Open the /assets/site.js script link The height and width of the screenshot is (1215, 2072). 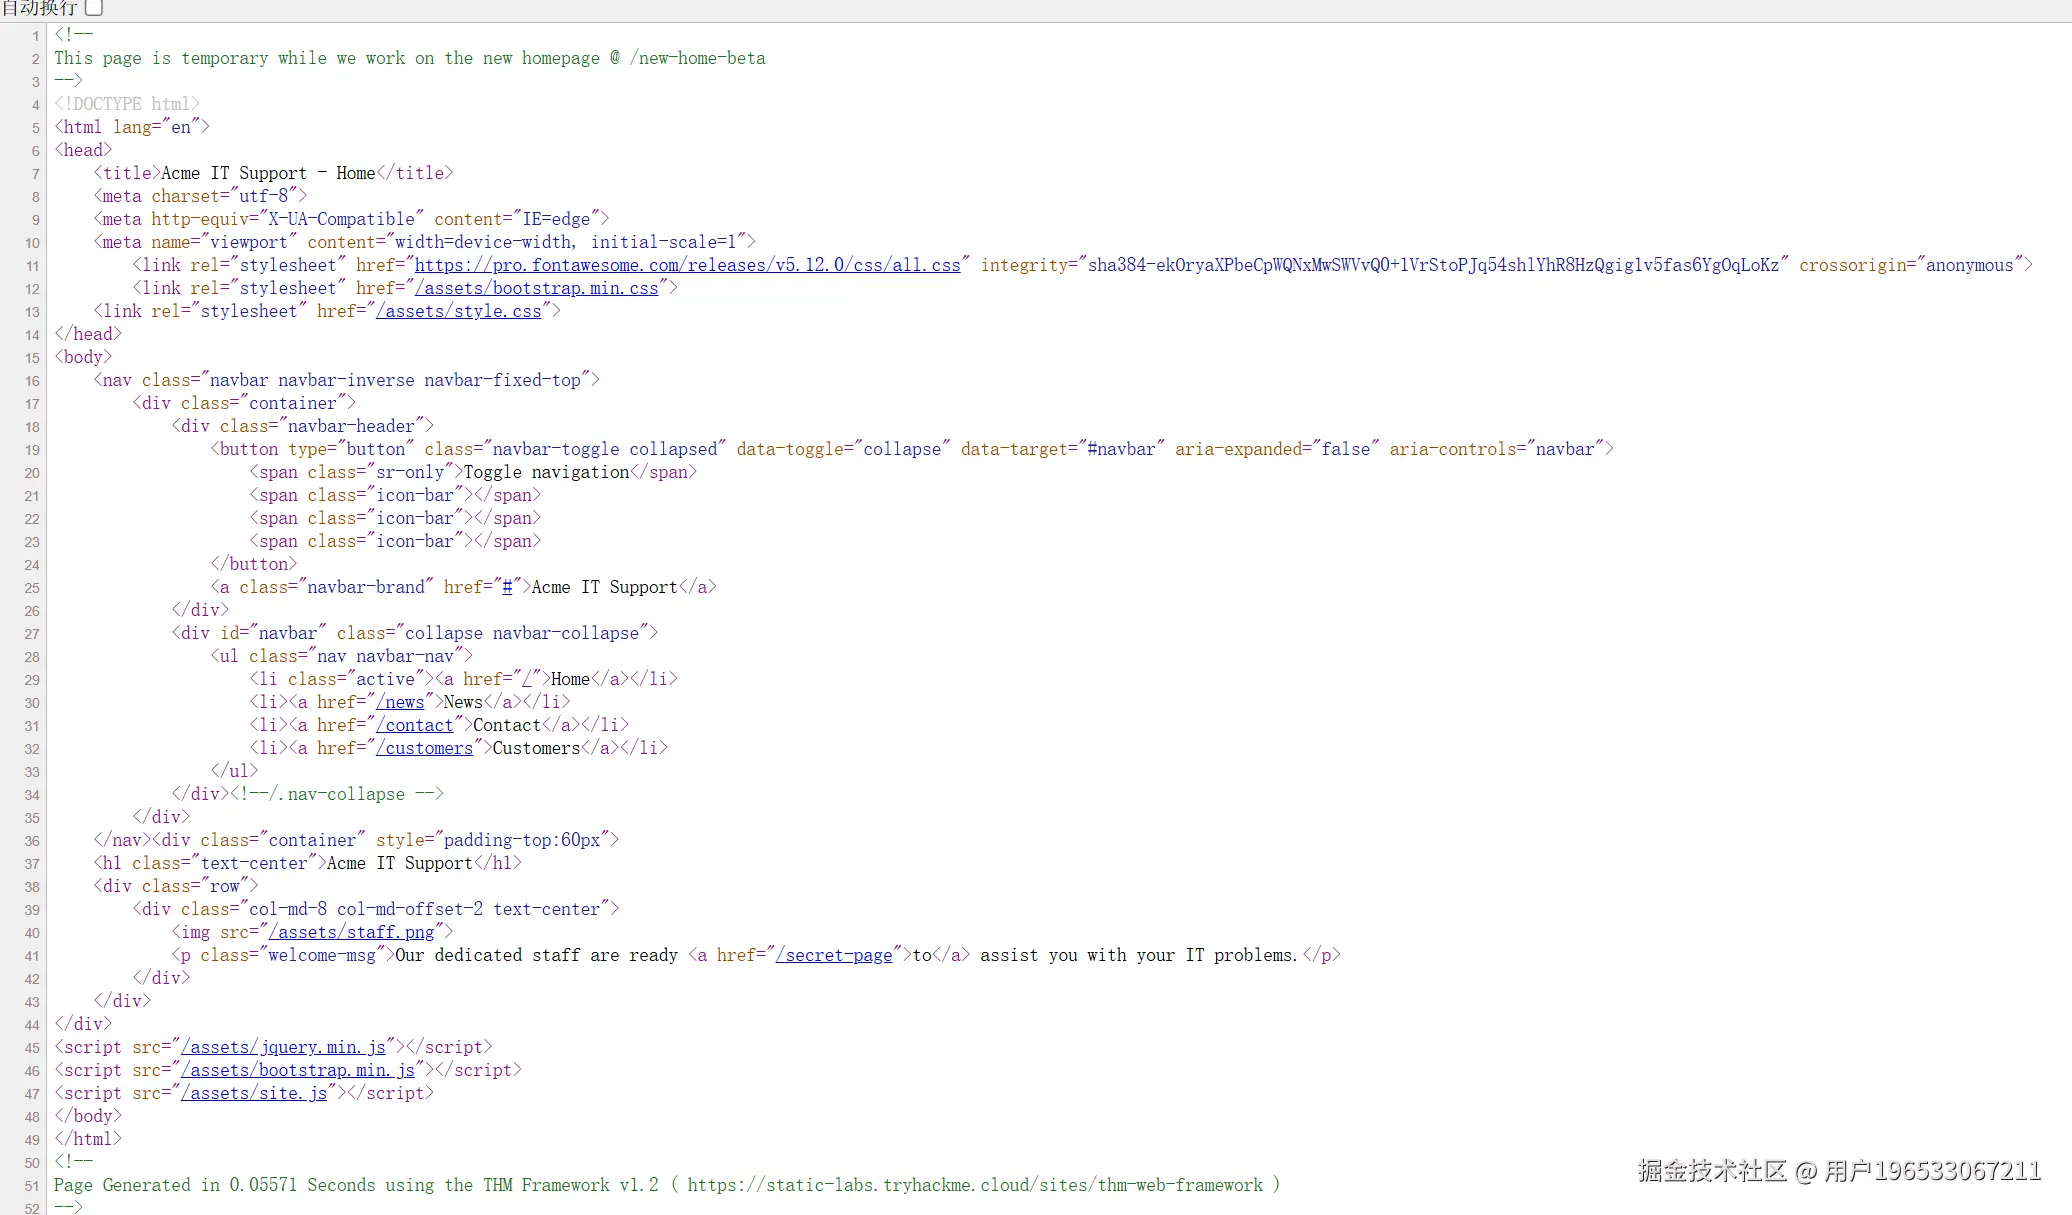[x=254, y=1093]
